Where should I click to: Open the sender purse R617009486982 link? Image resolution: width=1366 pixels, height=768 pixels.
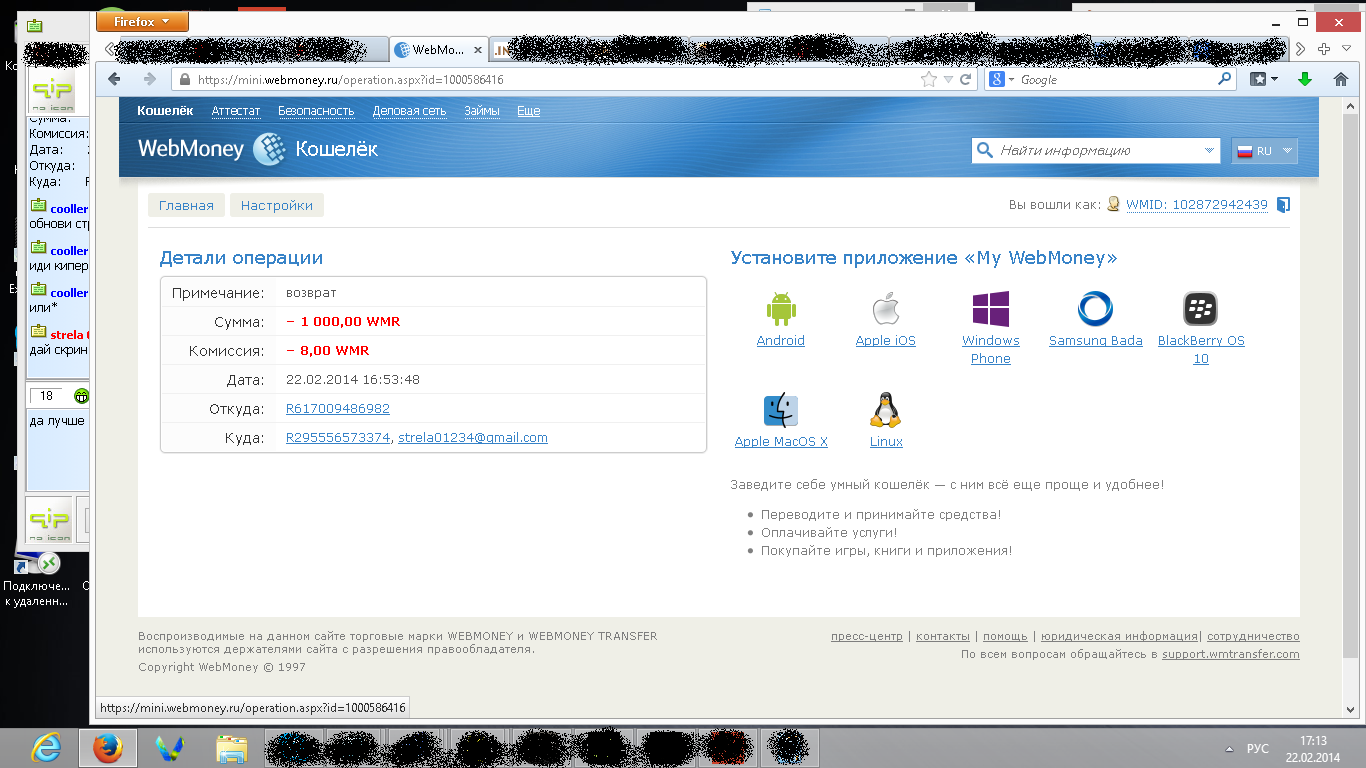338,409
